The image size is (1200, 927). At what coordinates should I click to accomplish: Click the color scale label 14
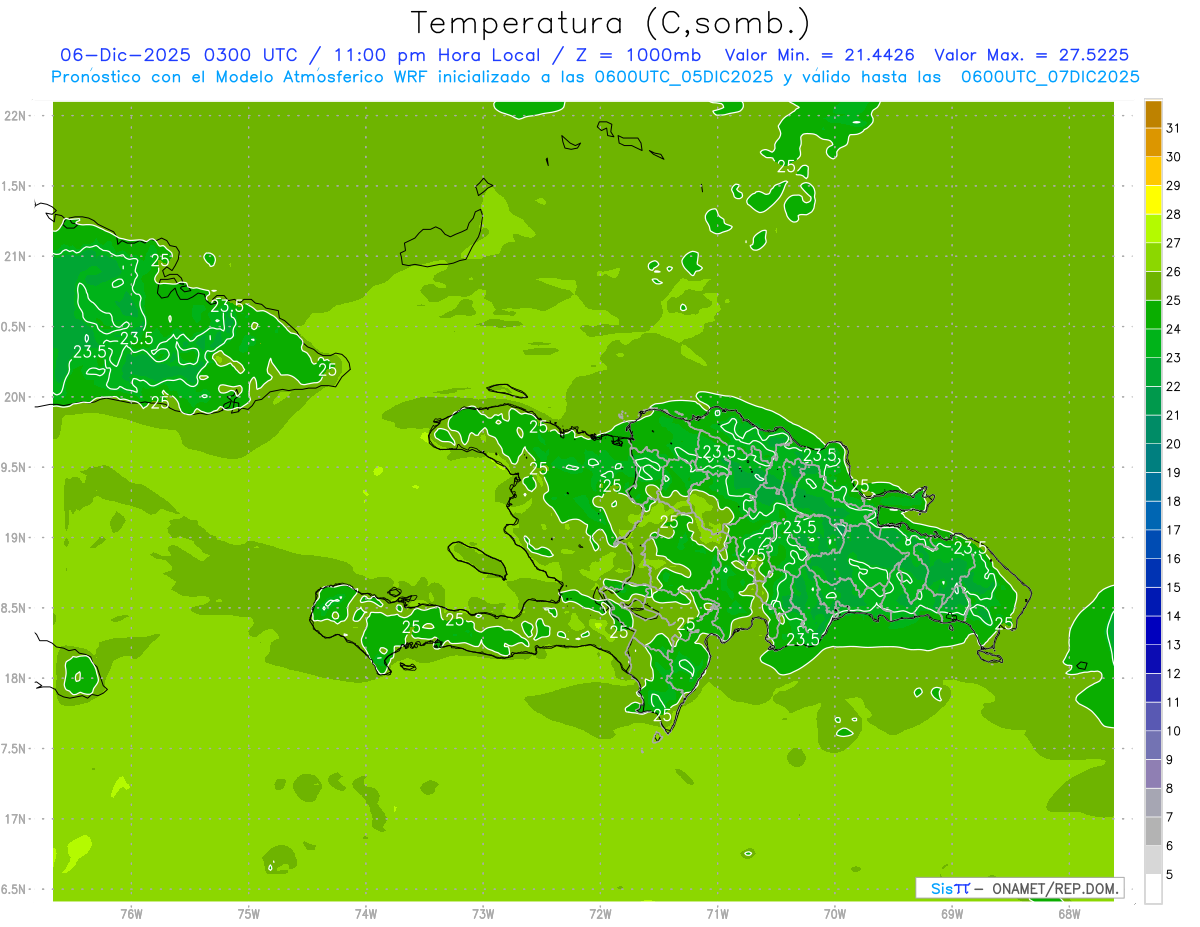[x=1173, y=616]
